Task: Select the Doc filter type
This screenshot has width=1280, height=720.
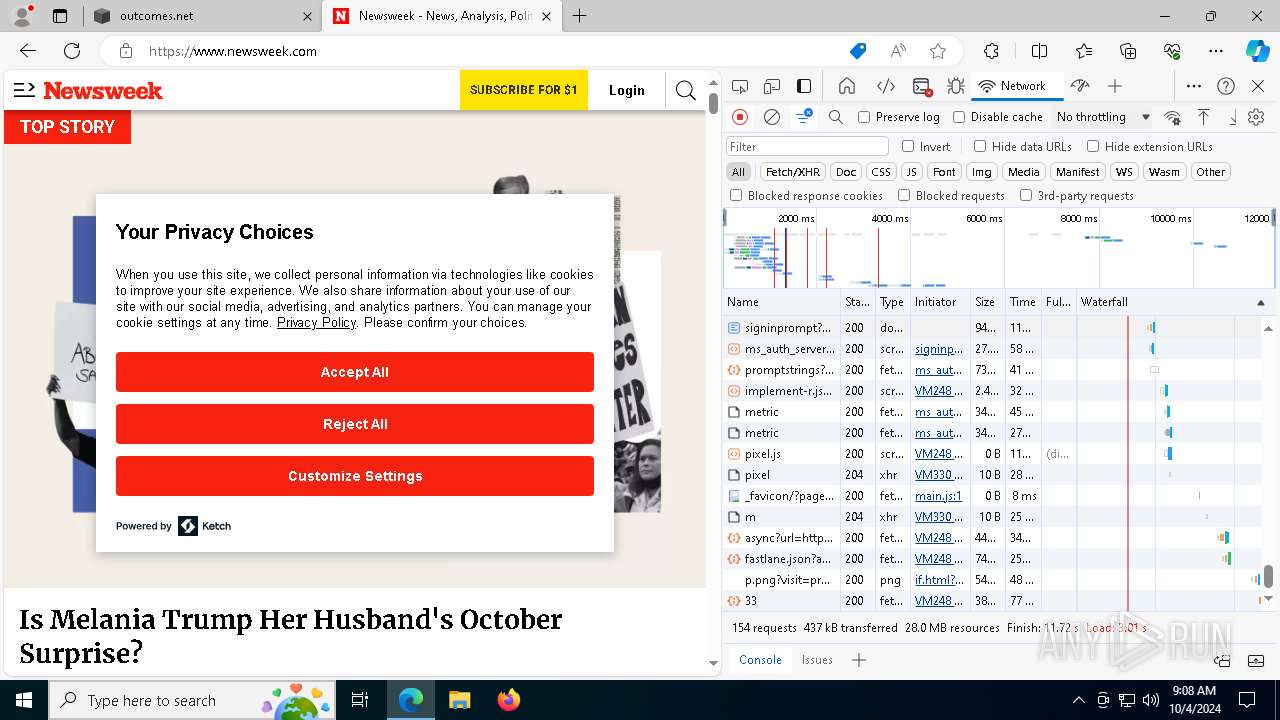Action: click(x=846, y=172)
